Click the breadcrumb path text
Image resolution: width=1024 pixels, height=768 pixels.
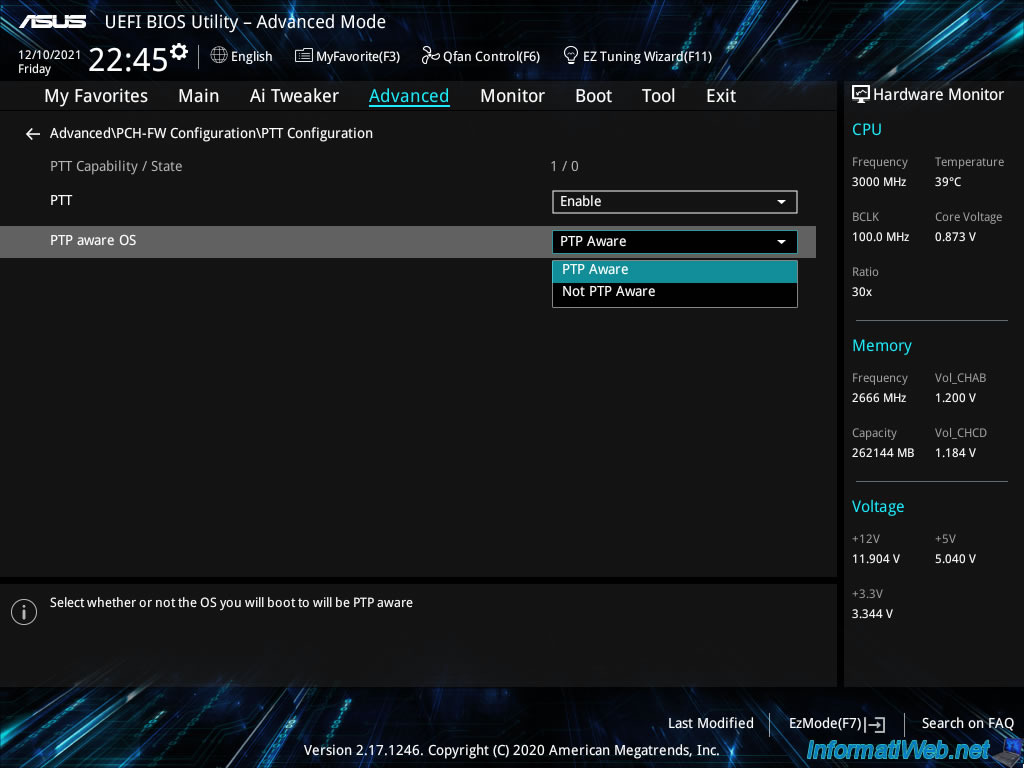tap(212, 133)
